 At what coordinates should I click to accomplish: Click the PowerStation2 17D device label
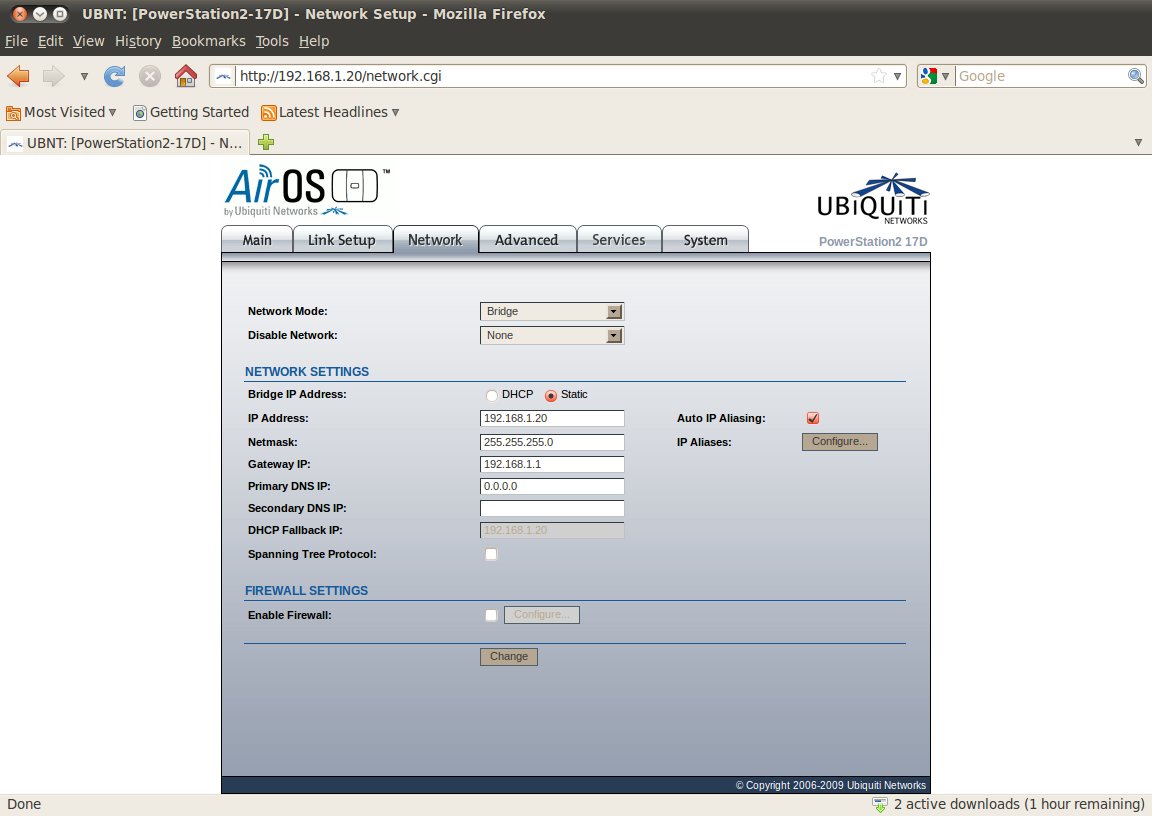click(x=873, y=242)
